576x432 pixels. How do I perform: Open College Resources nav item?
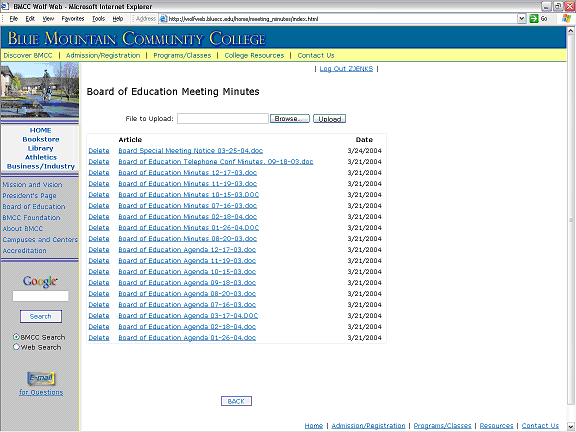(254, 55)
